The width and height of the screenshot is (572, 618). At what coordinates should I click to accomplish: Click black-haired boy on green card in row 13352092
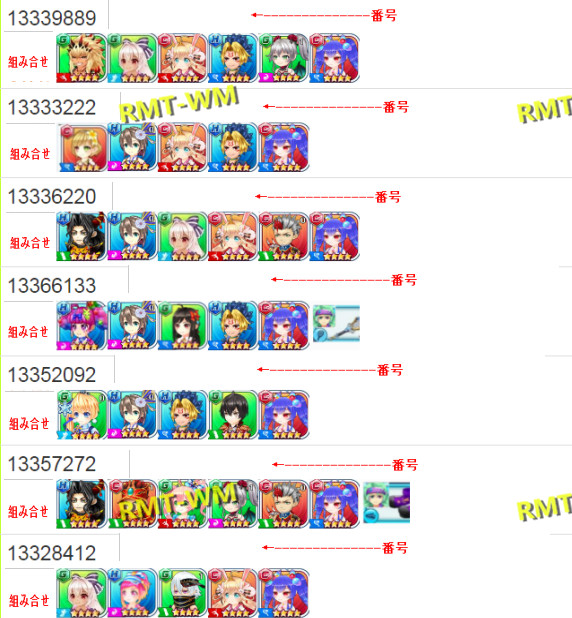233,415
